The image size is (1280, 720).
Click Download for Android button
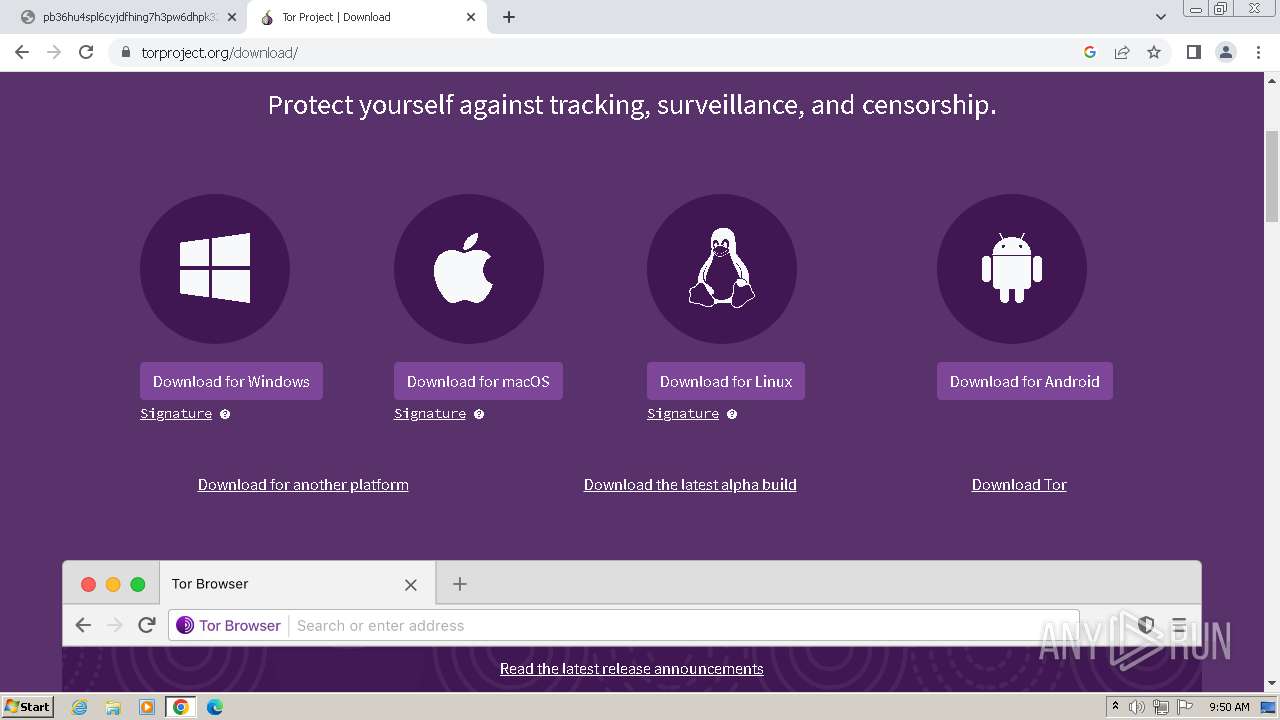tap(1025, 381)
